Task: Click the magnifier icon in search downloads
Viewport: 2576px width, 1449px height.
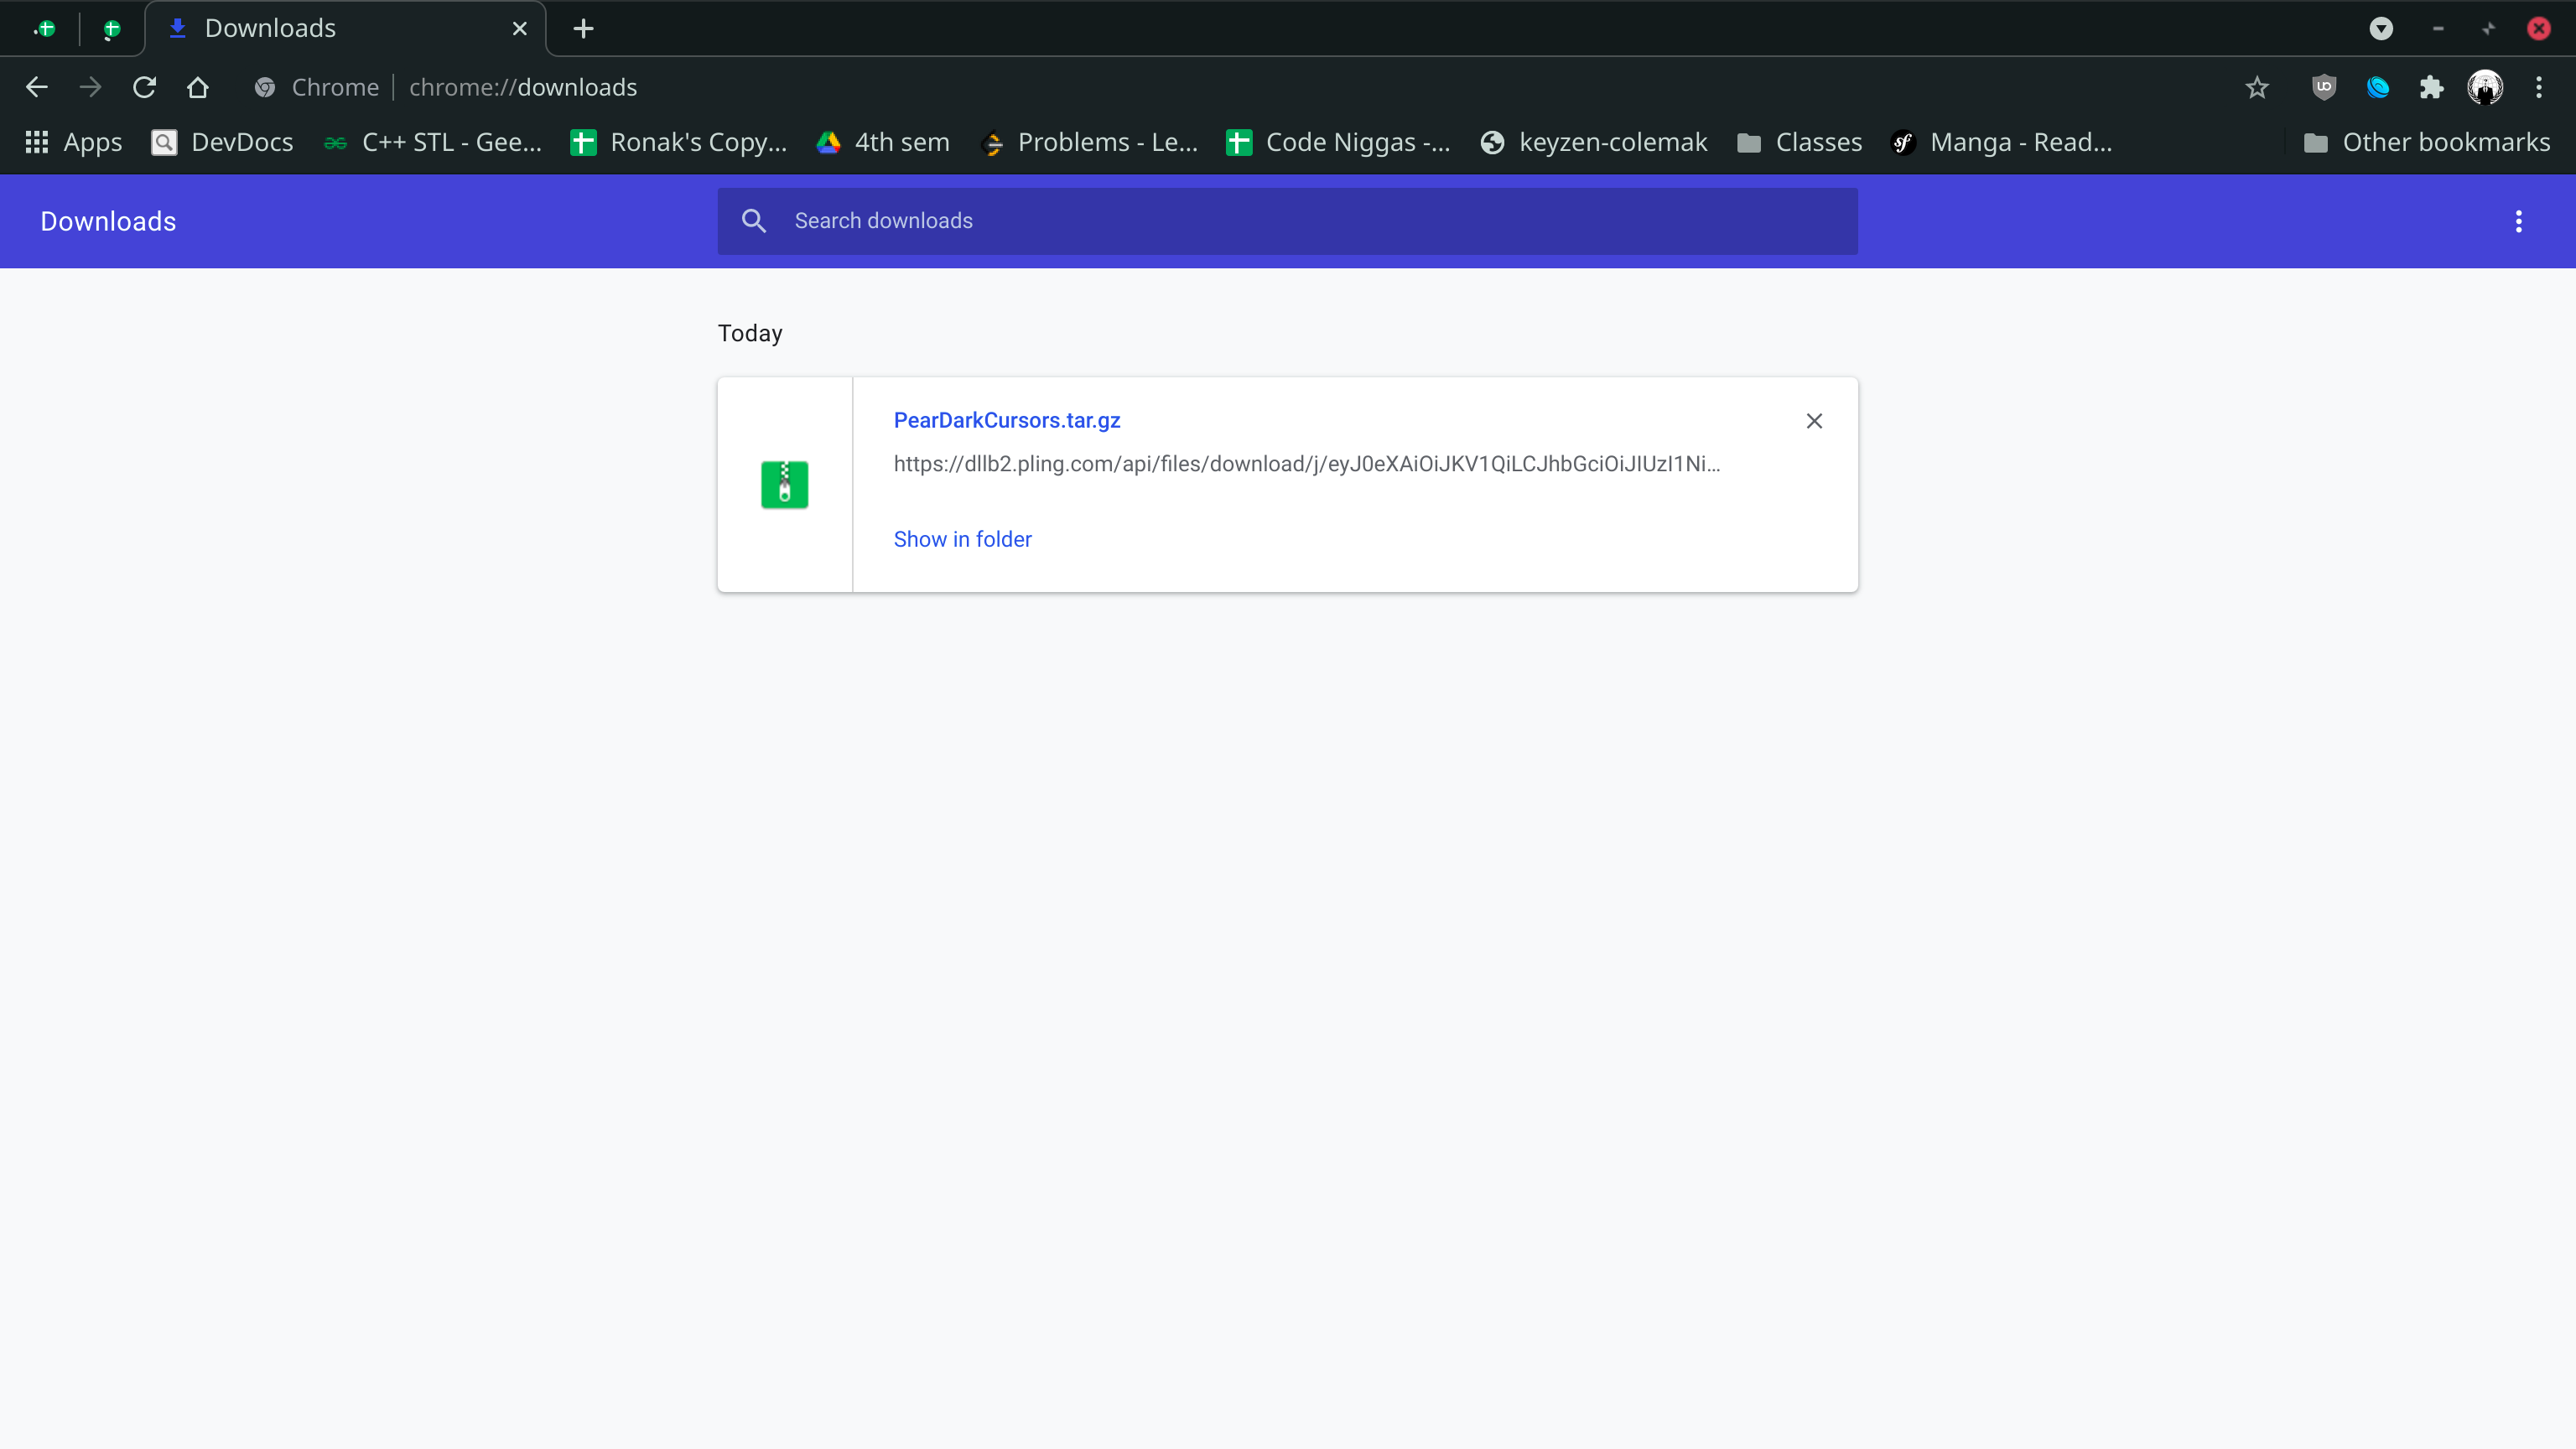Action: (x=754, y=221)
